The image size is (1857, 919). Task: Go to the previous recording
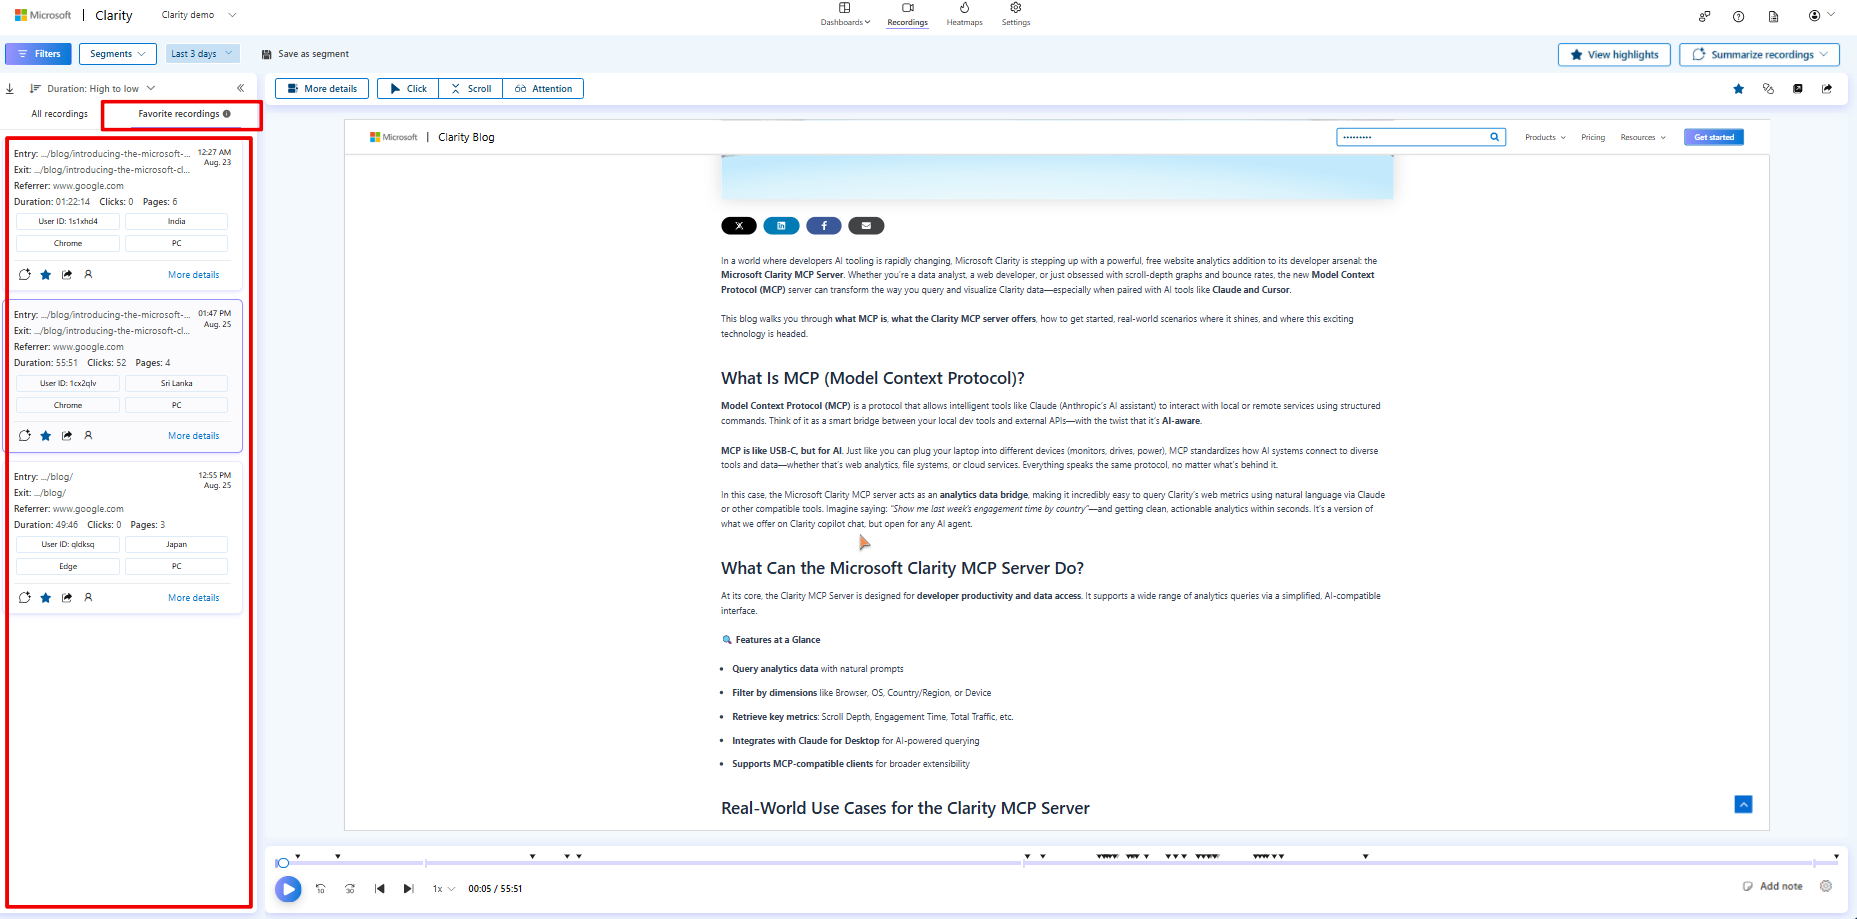(x=380, y=889)
